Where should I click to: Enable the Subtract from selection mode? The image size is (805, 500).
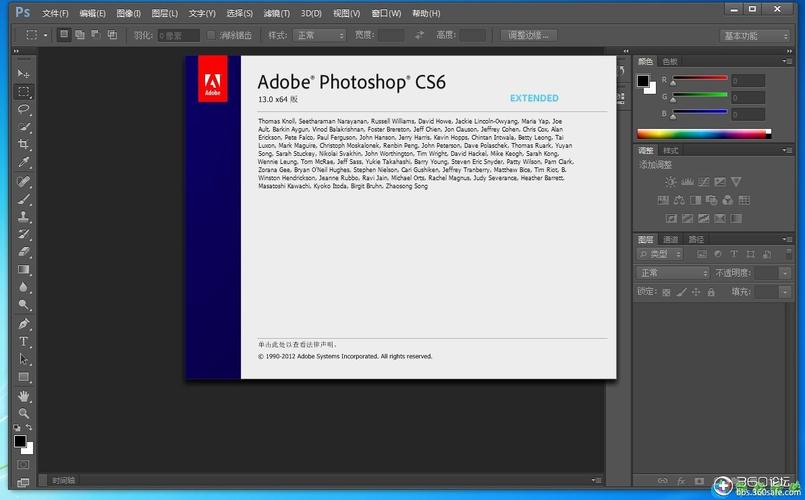point(96,34)
